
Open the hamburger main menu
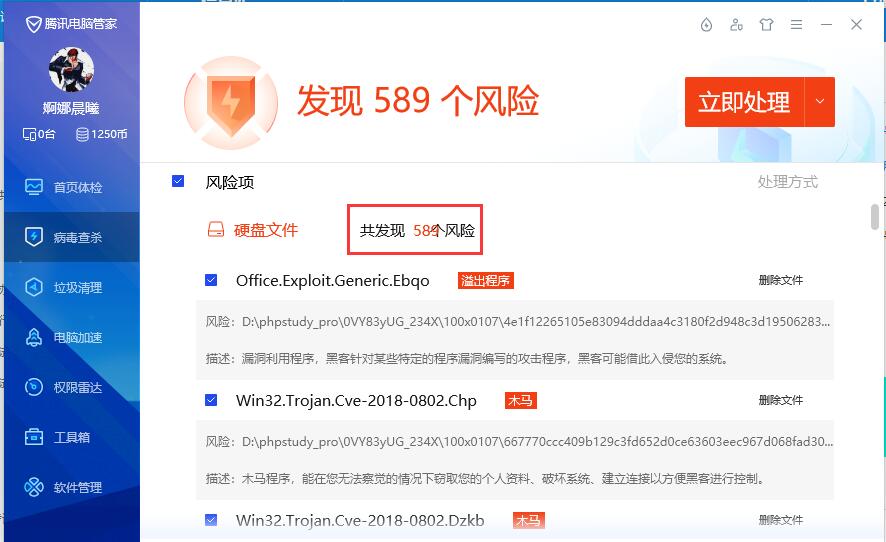pos(796,24)
